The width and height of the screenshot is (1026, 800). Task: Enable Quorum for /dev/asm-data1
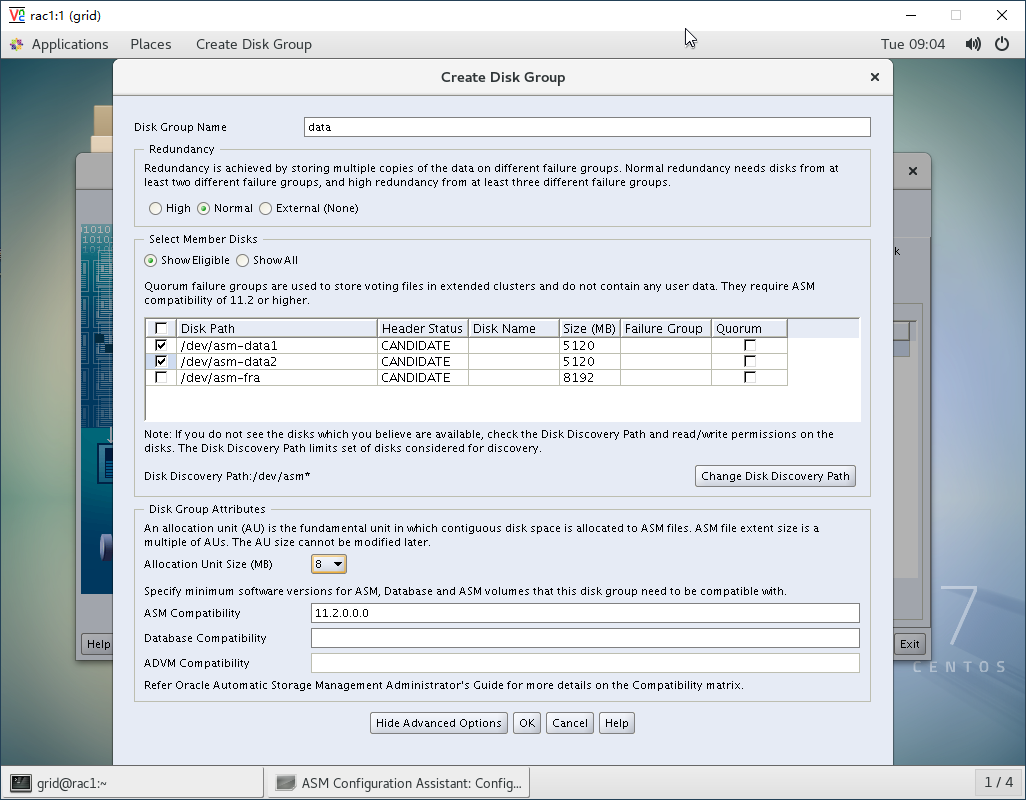click(x=750, y=345)
